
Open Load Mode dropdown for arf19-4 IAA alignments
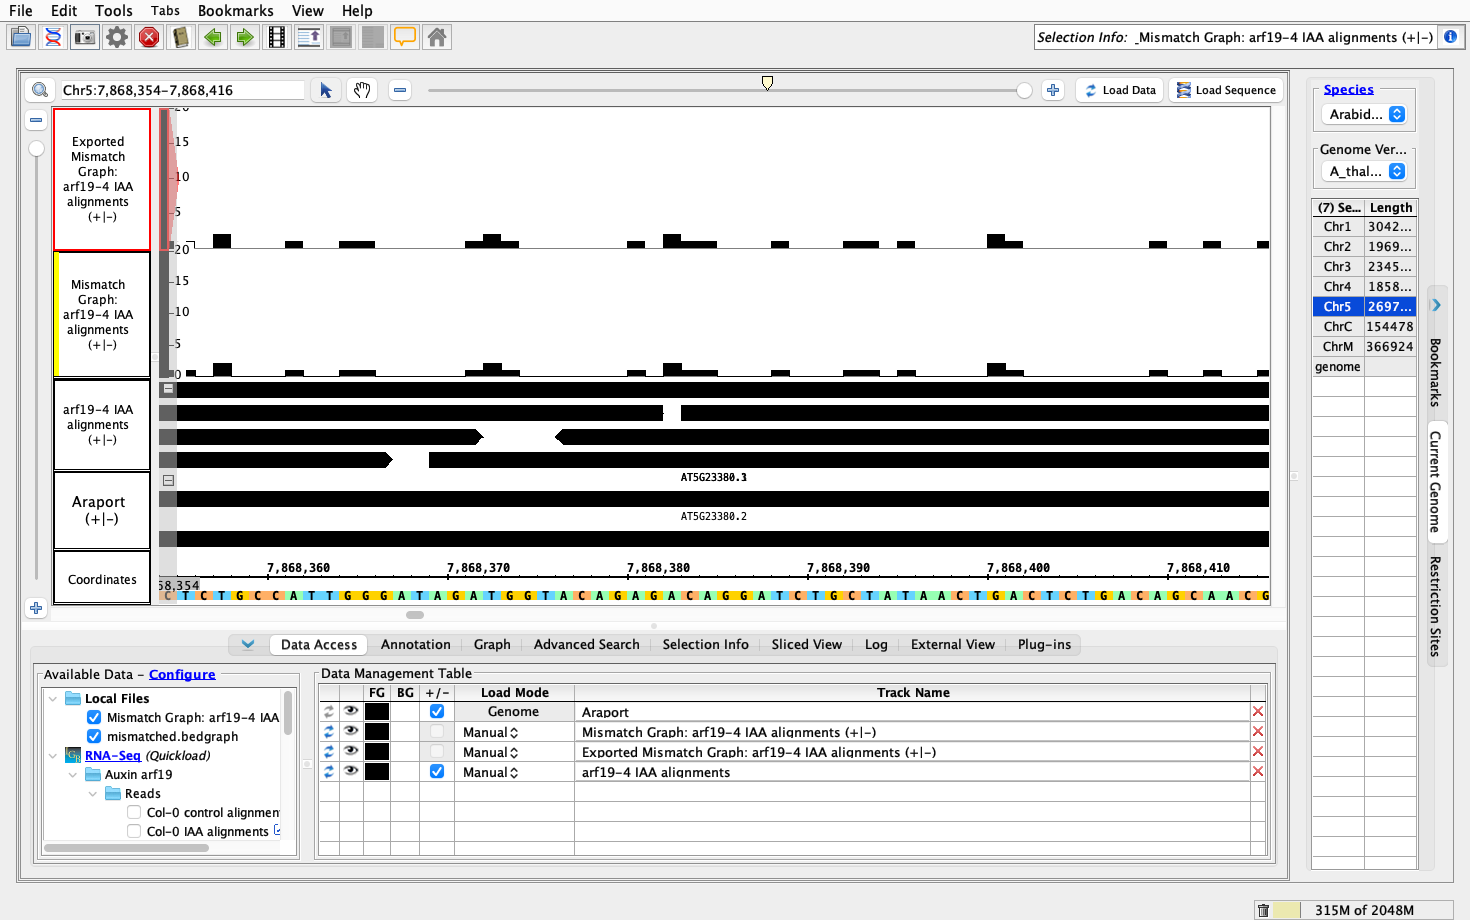click(490, 772)
